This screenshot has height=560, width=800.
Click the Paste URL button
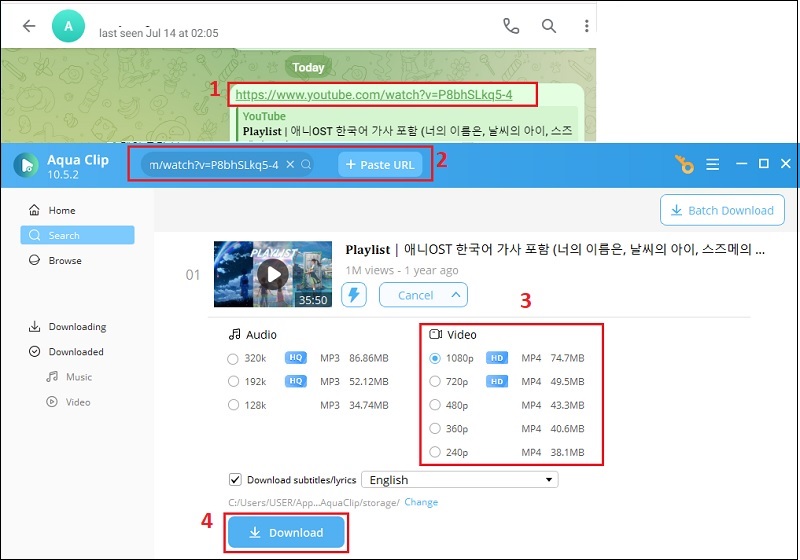coord(380,165)
